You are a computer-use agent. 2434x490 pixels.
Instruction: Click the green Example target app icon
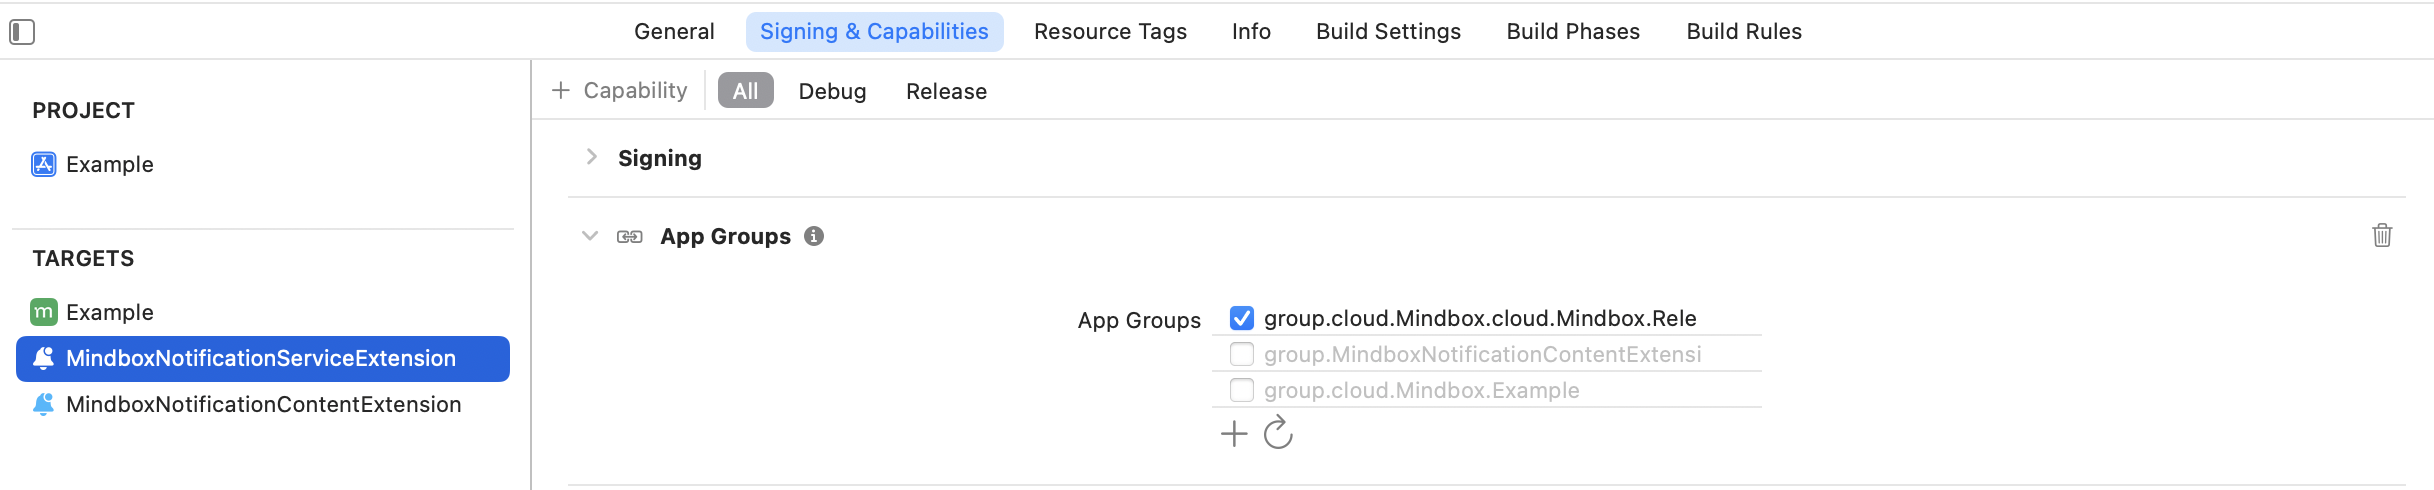pyautogui.click(x=43, y=312)
